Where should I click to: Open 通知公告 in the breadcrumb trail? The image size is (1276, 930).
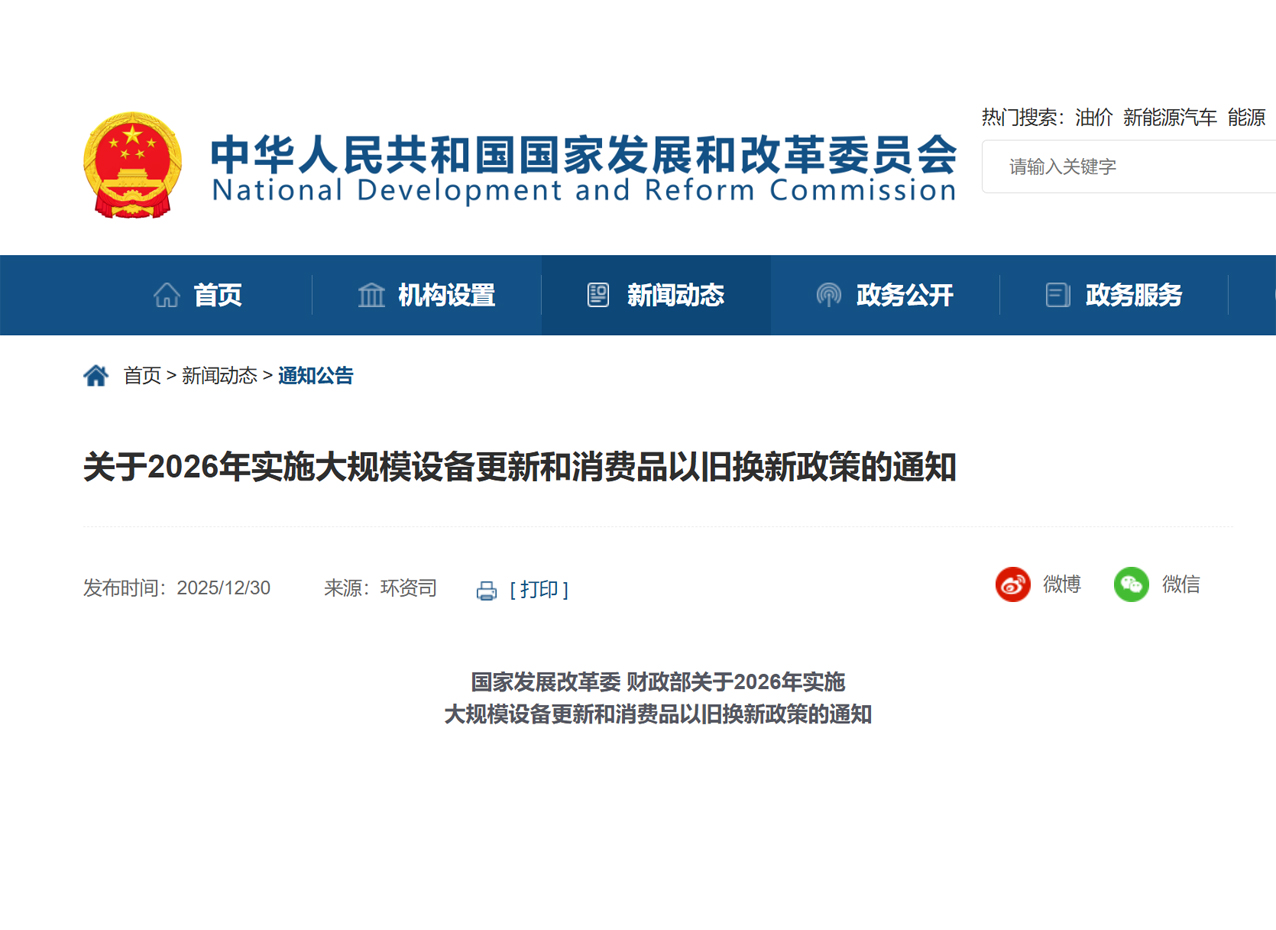(x=315, y=376)
